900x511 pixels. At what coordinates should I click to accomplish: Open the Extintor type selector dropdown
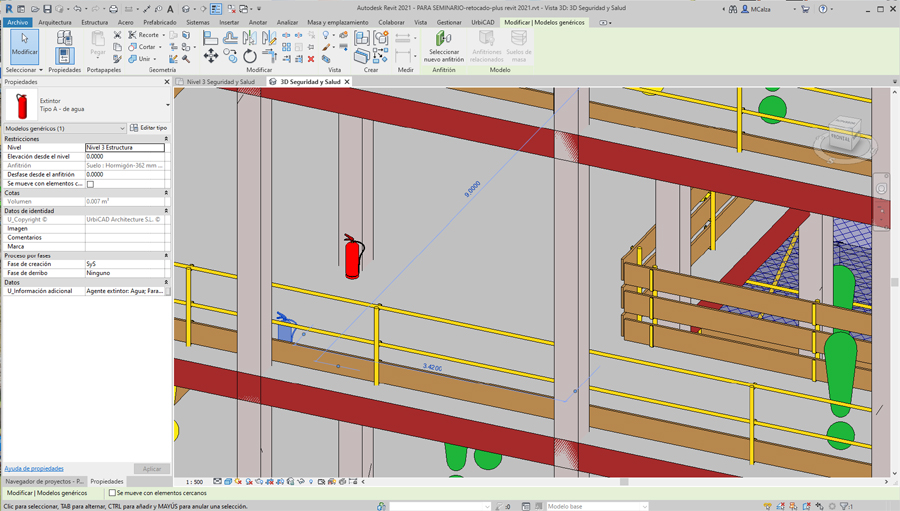pyautogui.click(x=167, y=105)
